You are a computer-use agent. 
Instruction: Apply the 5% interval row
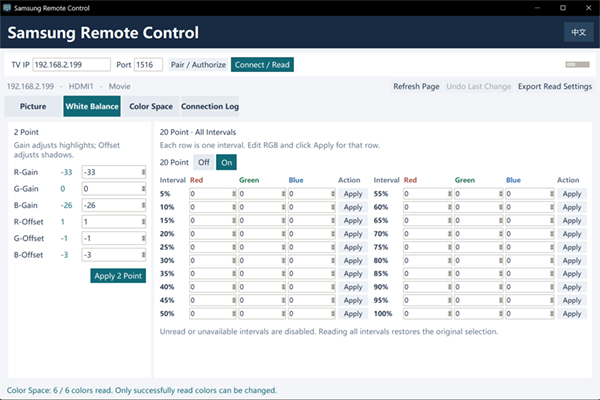click(353, 194)
